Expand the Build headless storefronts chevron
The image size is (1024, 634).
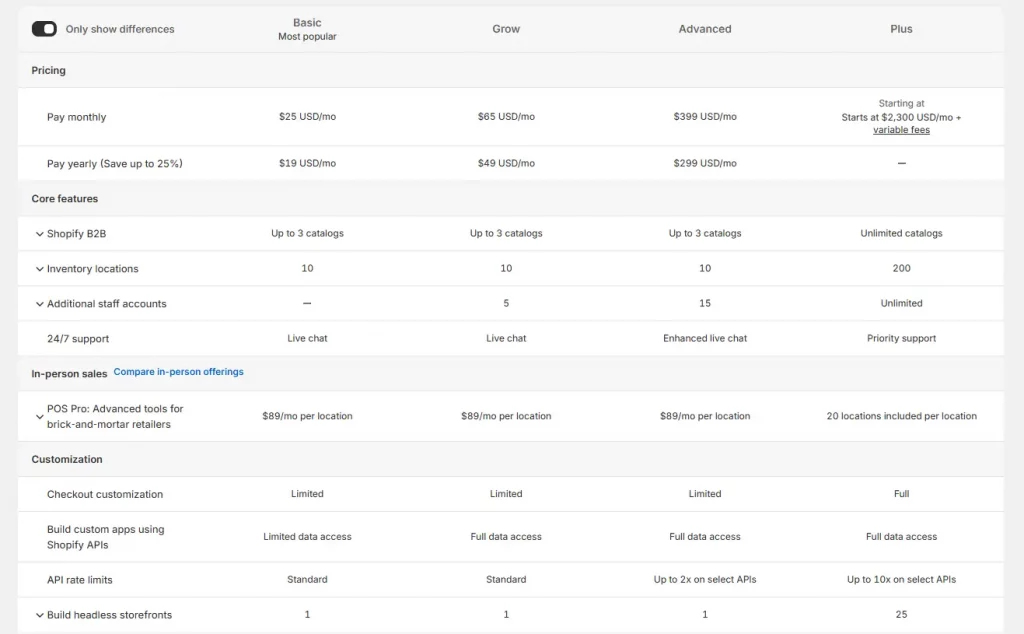pos(39,615)
